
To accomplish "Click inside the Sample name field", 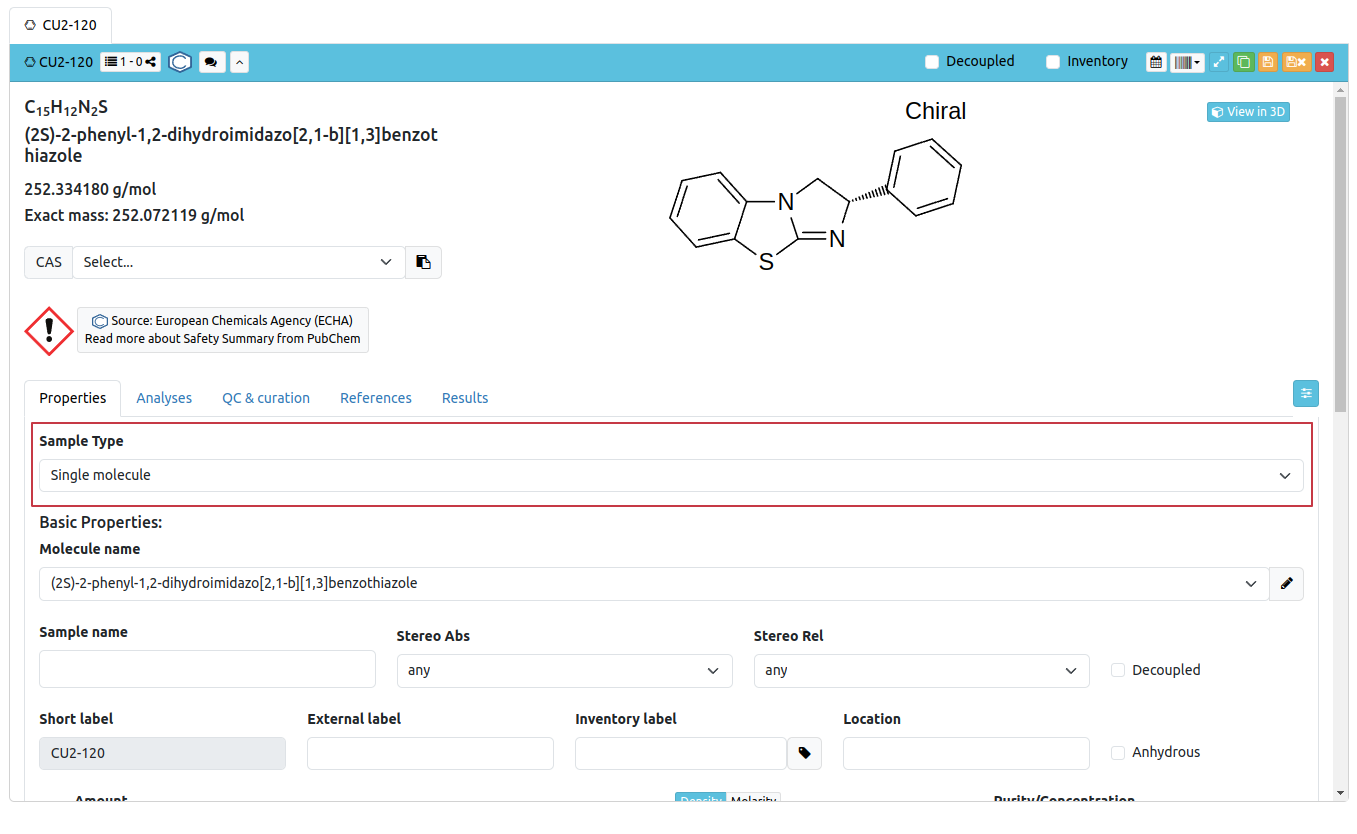I will click(207, 669).
